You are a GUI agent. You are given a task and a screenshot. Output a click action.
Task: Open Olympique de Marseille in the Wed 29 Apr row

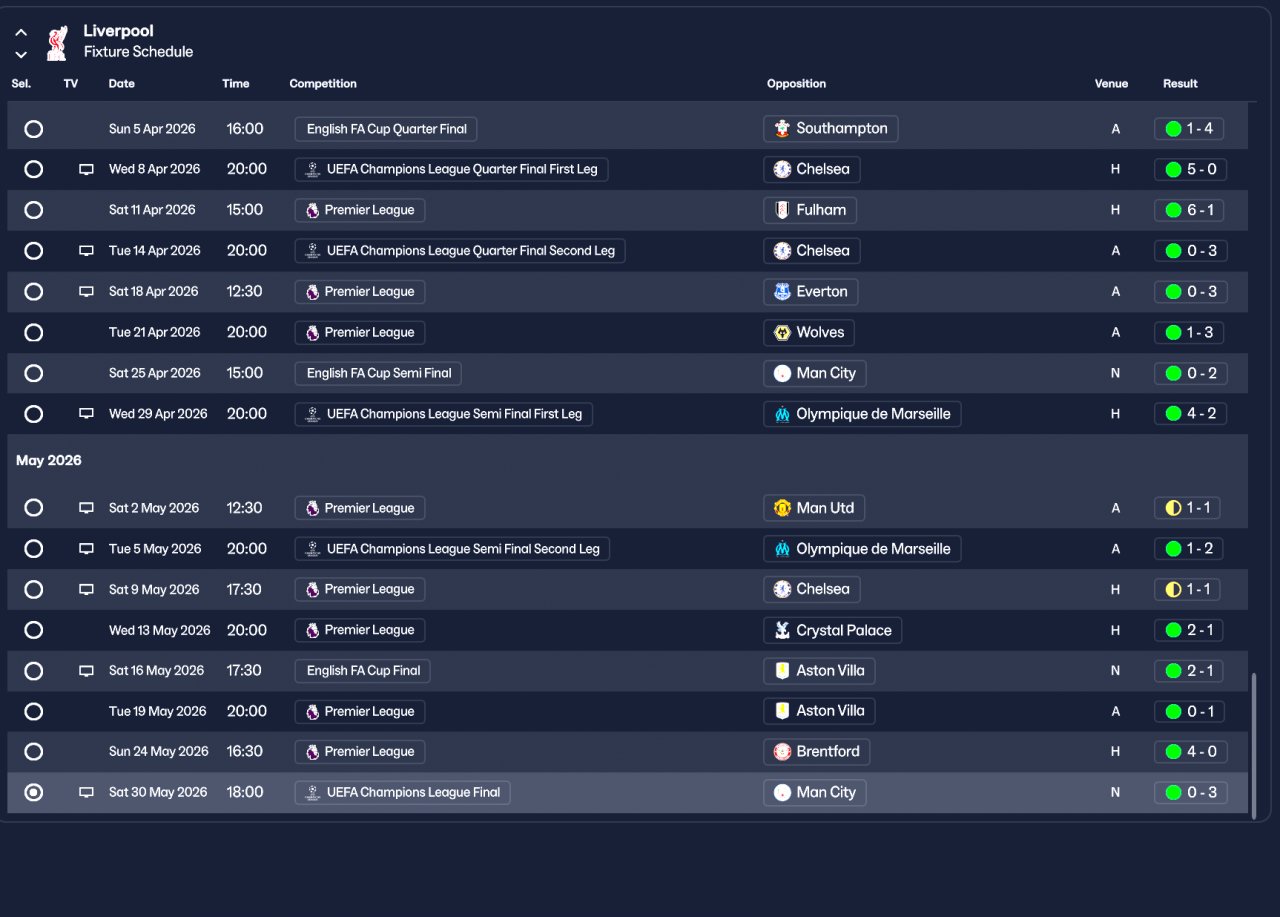pos(862,414)
